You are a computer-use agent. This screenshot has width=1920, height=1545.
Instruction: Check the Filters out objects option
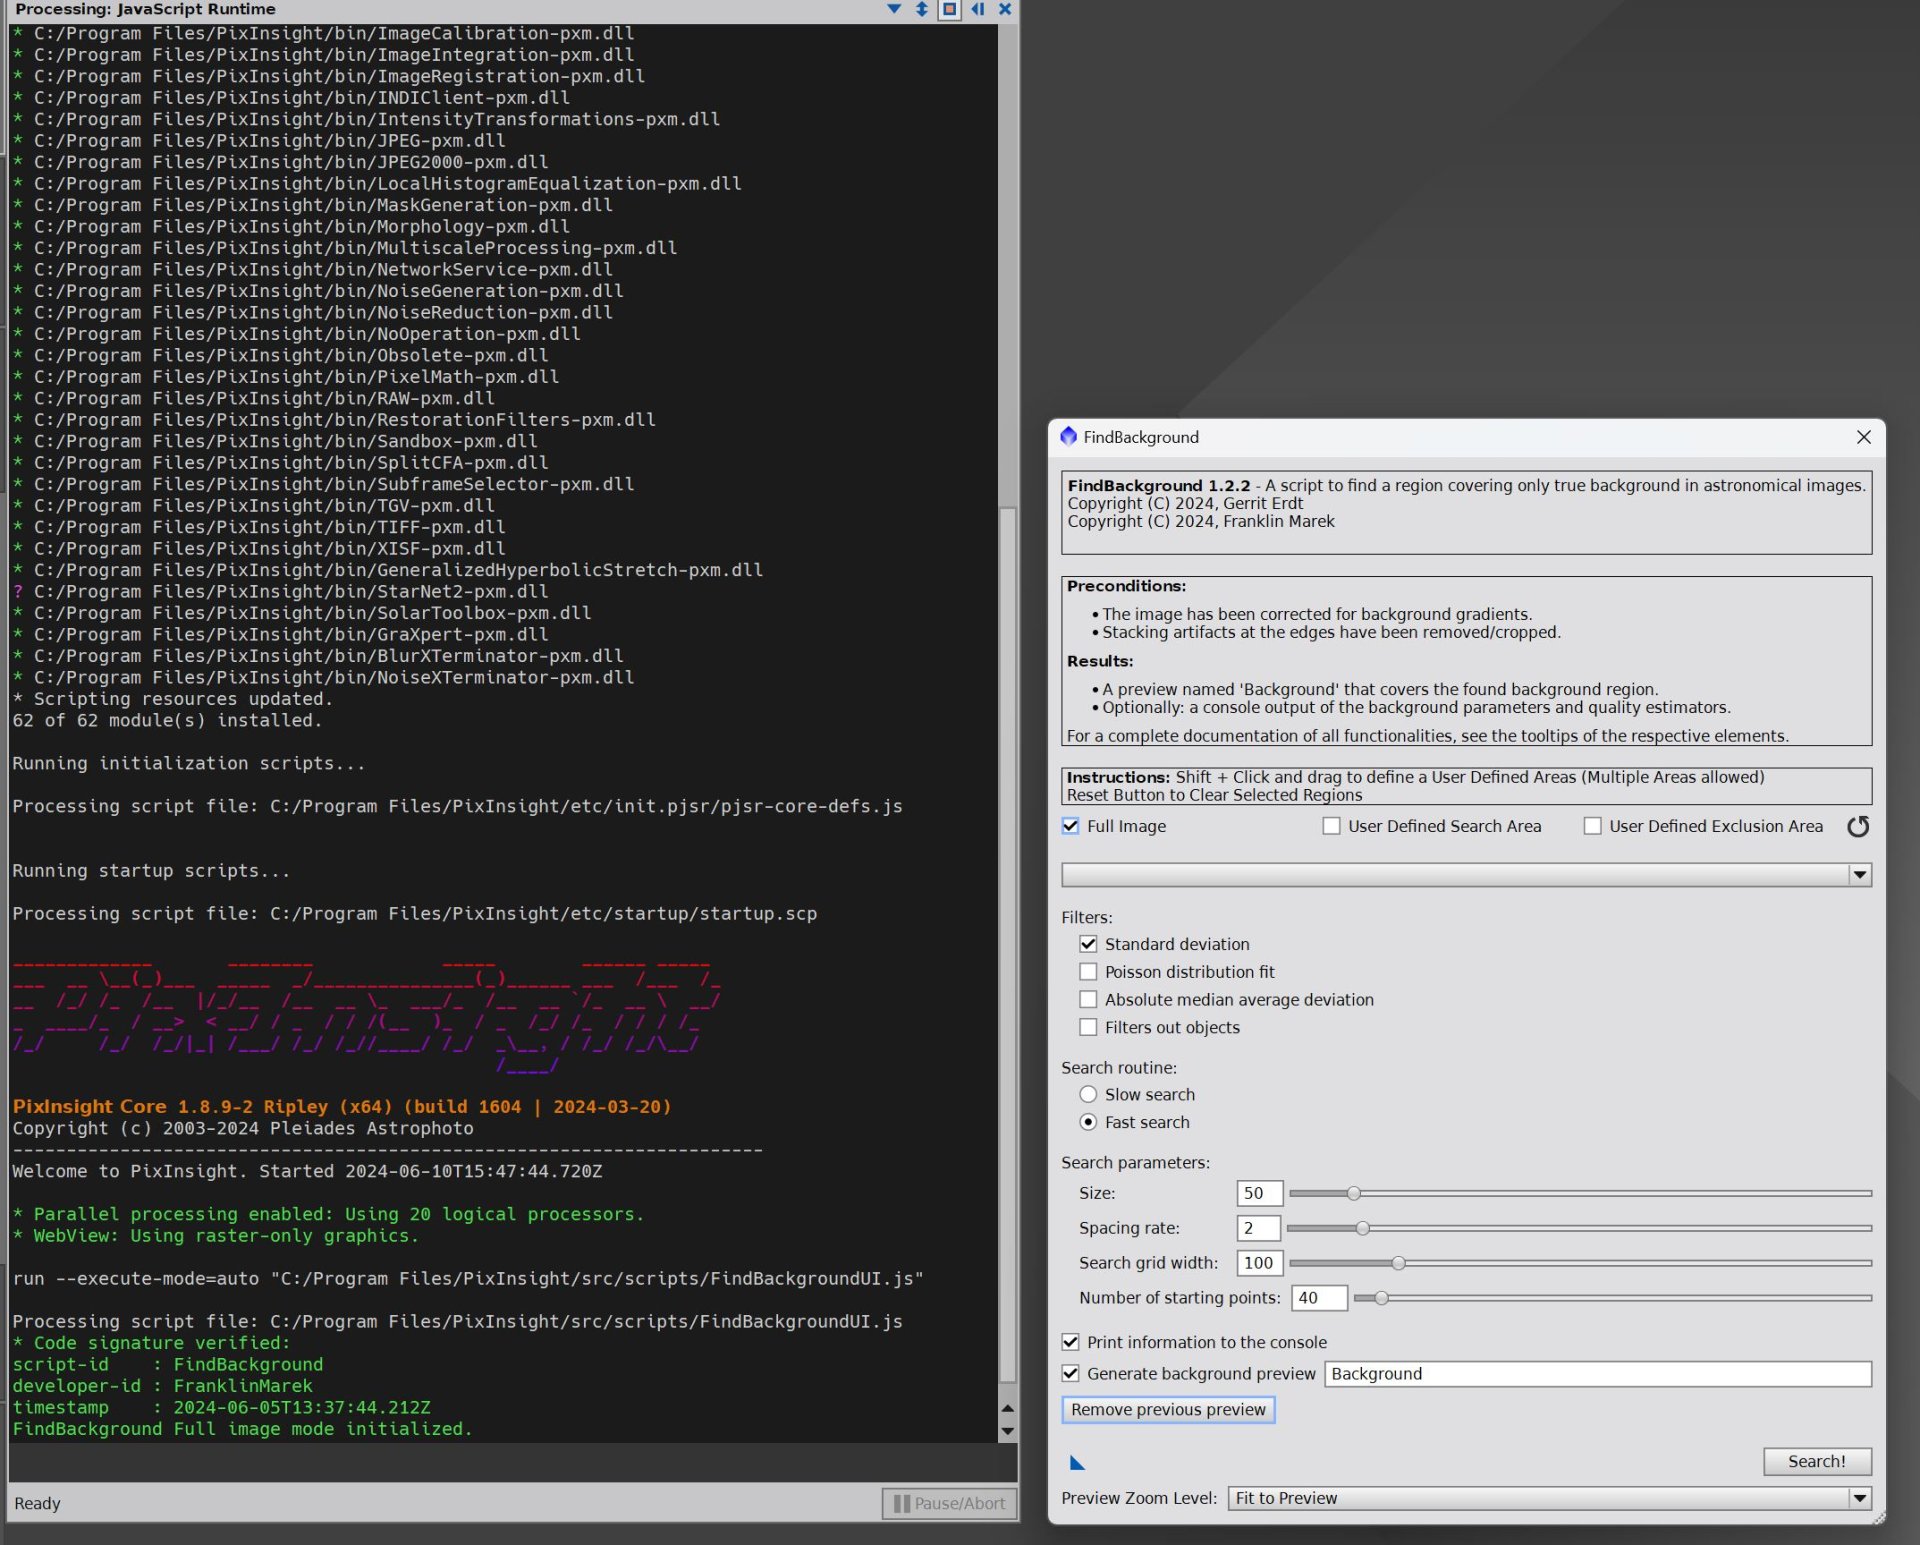pos(1088,1027)
